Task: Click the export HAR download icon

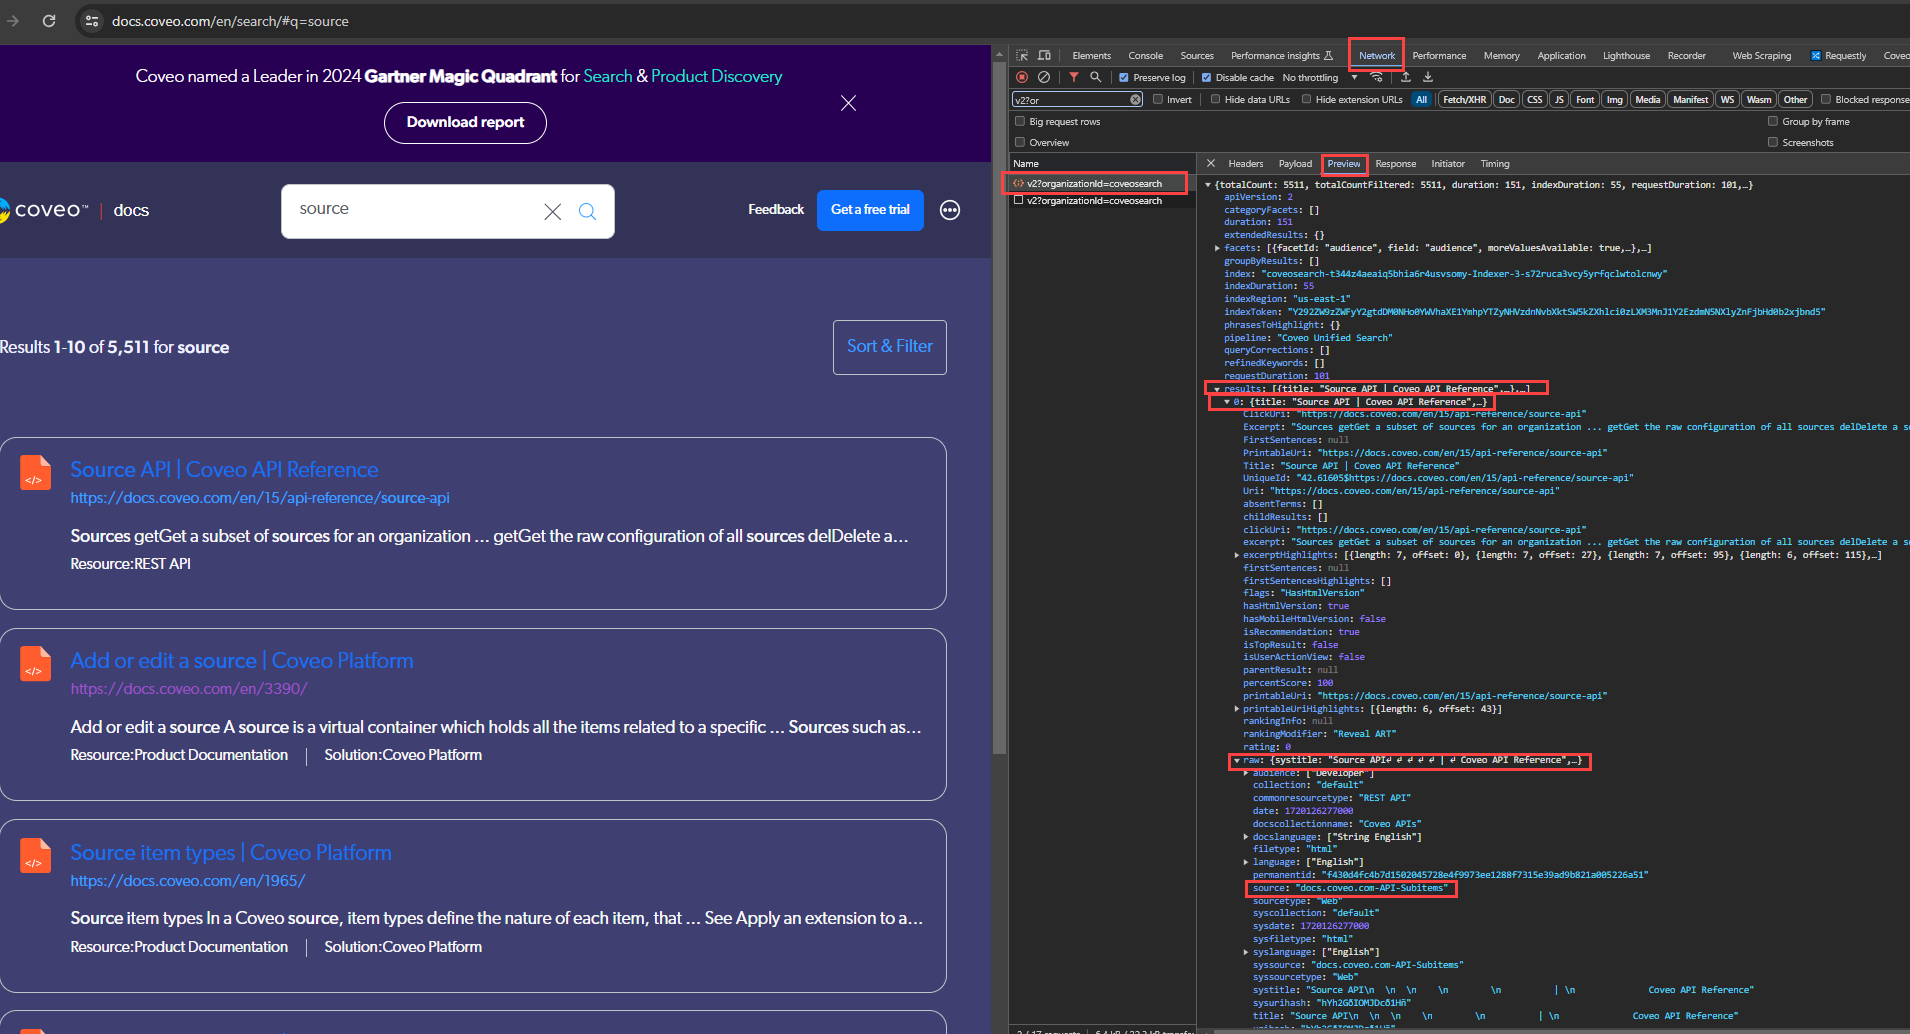Action: click(x=1428, y=77)
